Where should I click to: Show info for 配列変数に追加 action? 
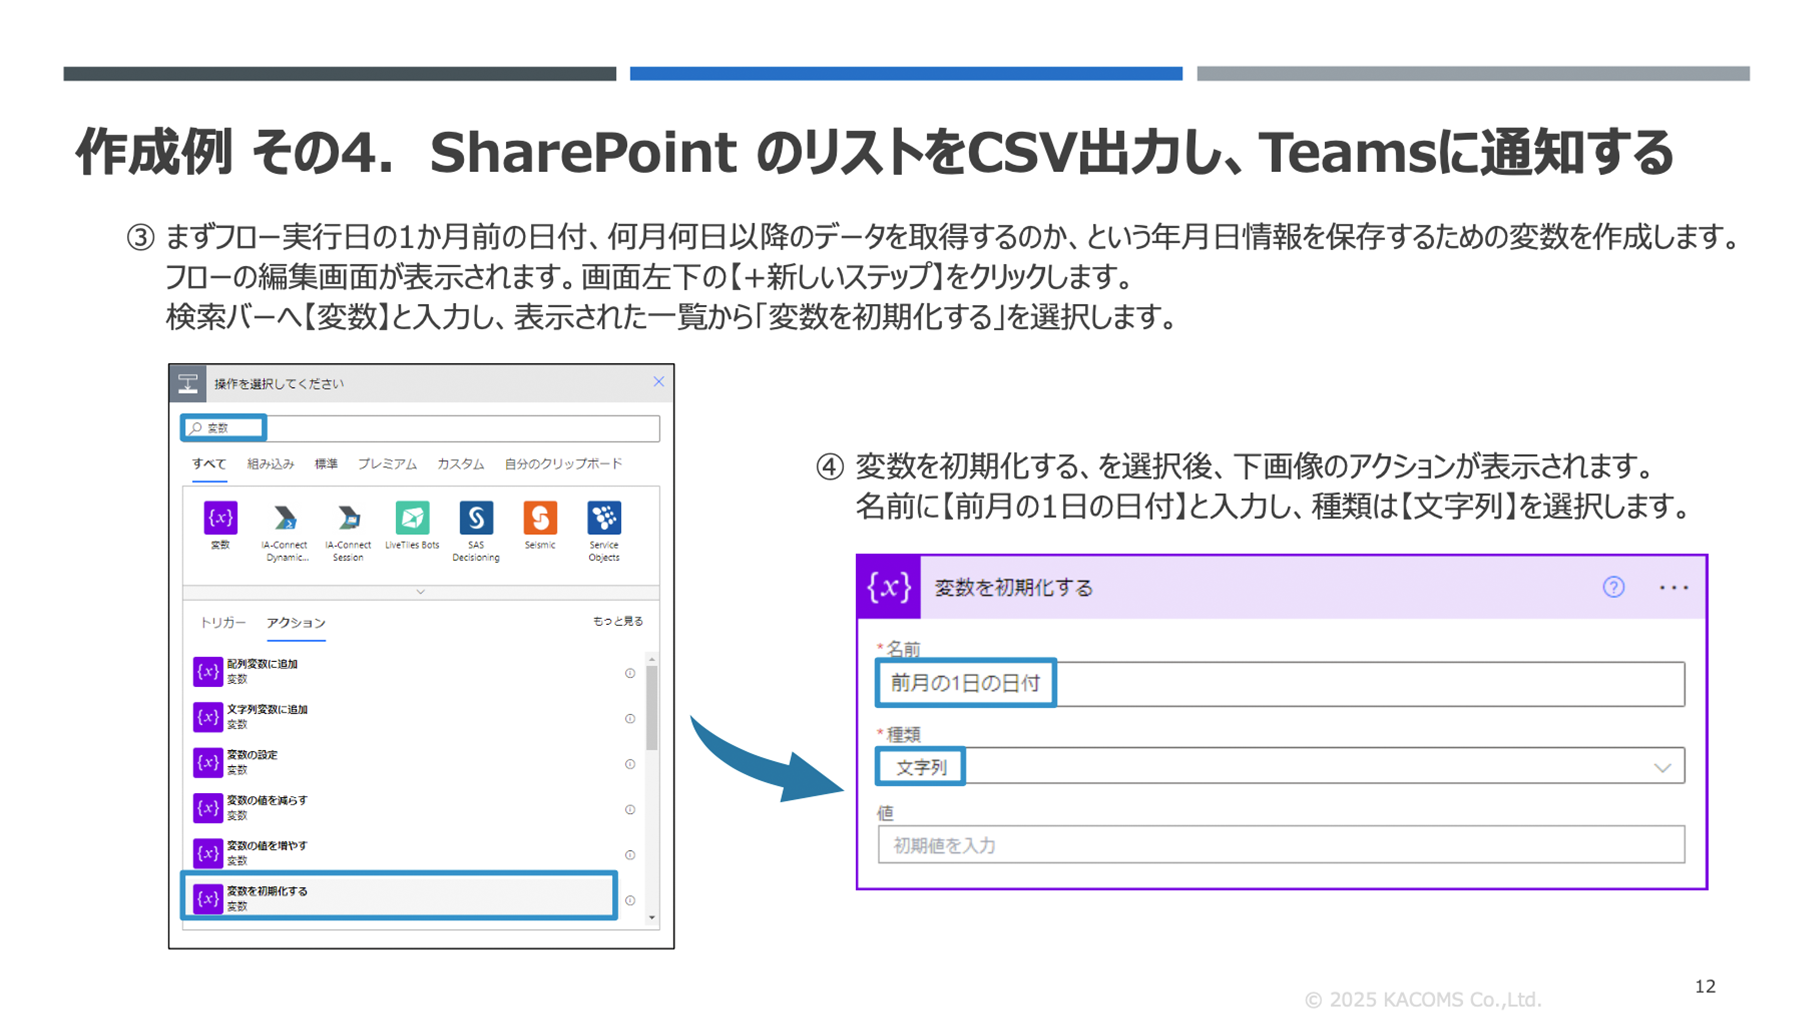(x=630, y=673)
